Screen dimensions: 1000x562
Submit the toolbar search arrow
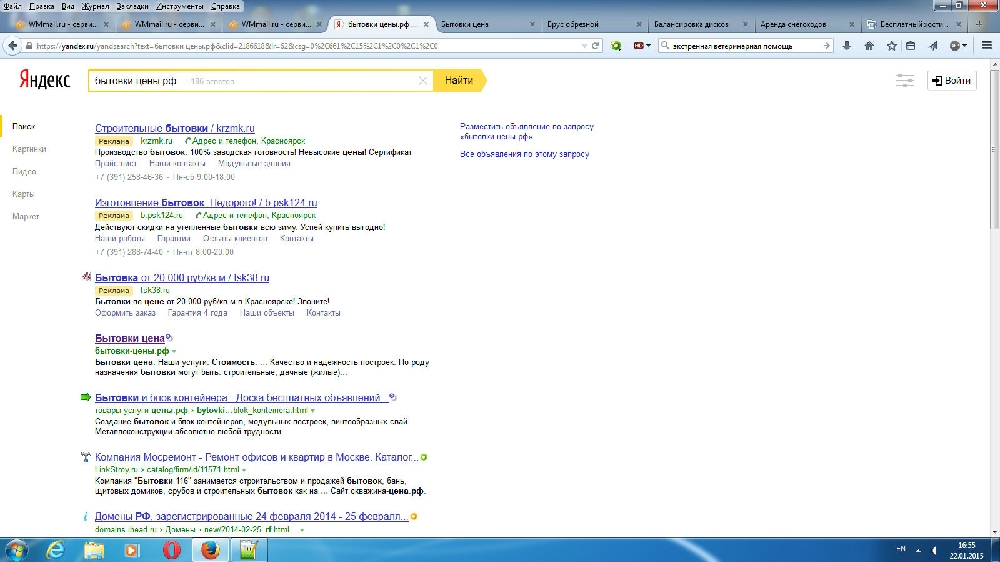click(x=827, y=46)
